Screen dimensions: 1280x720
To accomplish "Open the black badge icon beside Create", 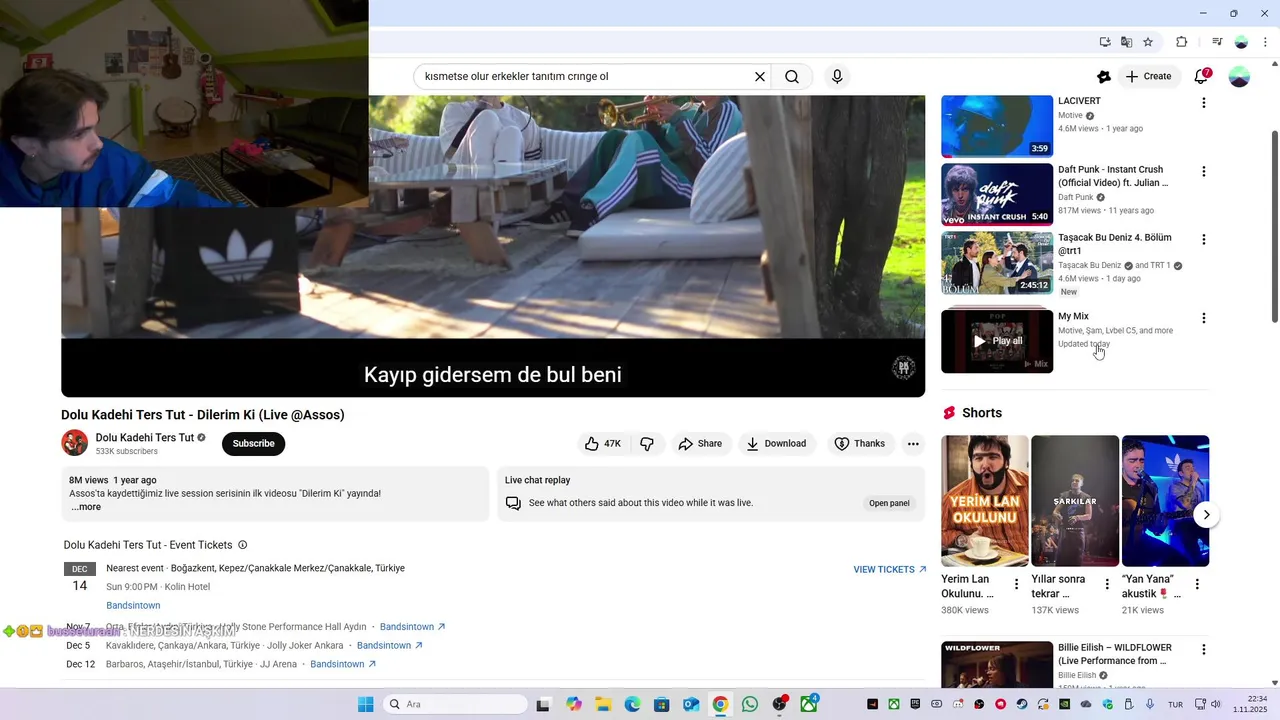I will pos(1104,76).
